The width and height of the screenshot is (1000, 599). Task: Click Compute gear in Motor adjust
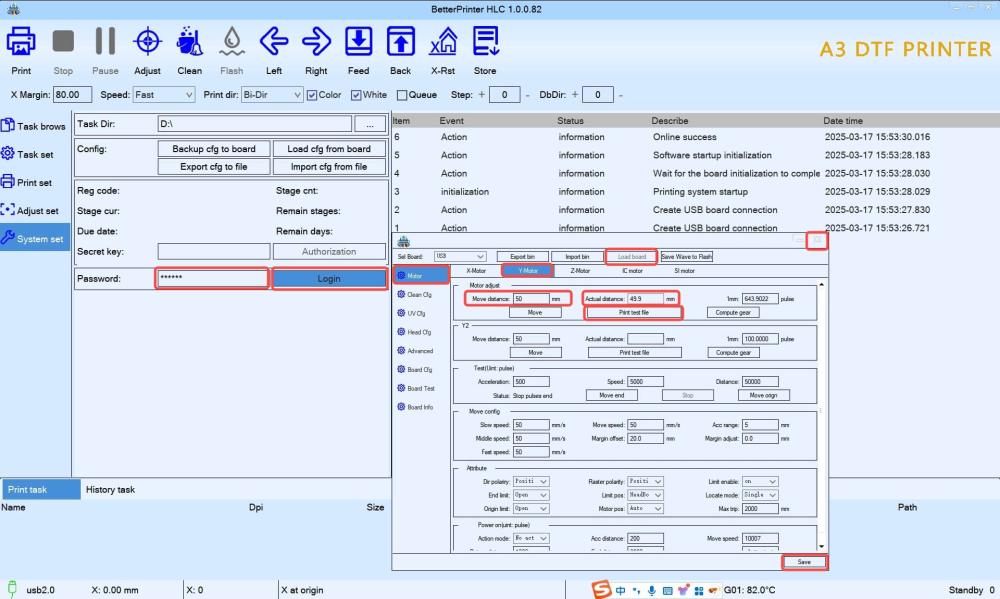click(x=733, y=313)
